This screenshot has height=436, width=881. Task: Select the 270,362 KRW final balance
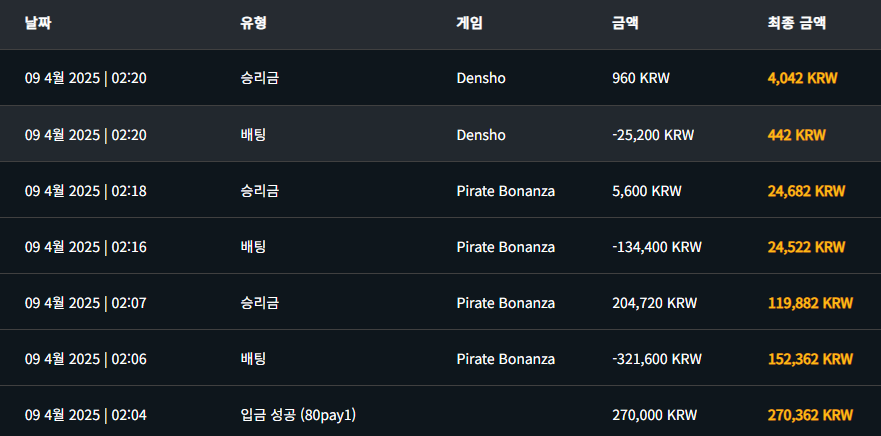pos(810,415)
